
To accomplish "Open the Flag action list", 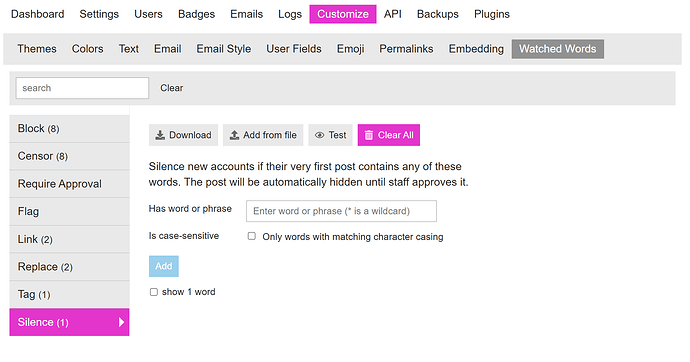I will [x=70, y=212].
